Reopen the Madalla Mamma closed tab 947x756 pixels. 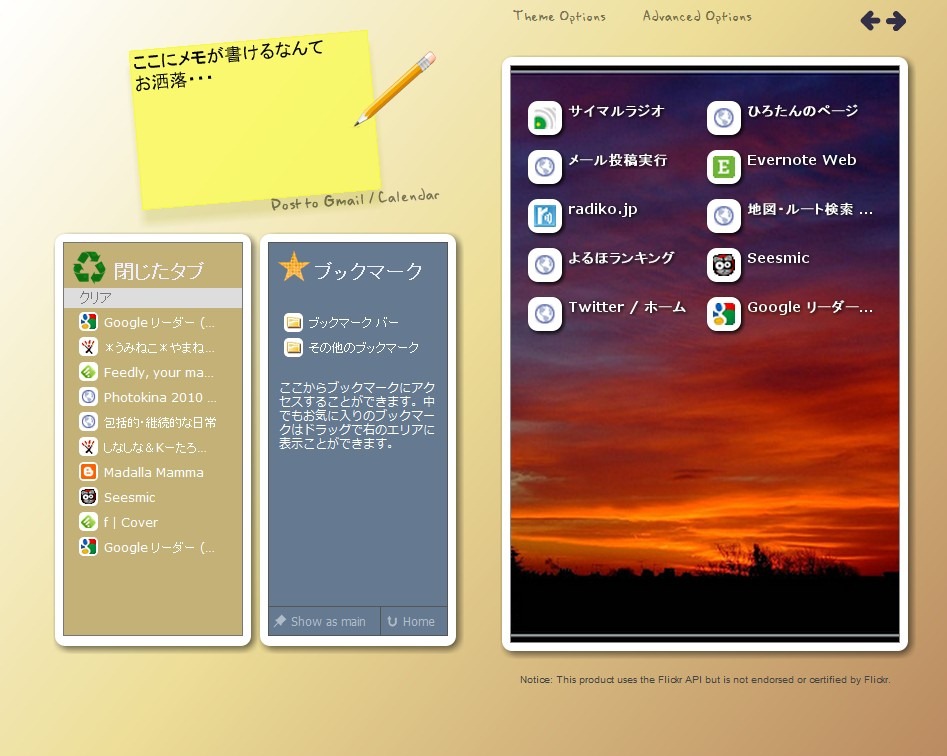pyautogui.click(x=153, y=473)
